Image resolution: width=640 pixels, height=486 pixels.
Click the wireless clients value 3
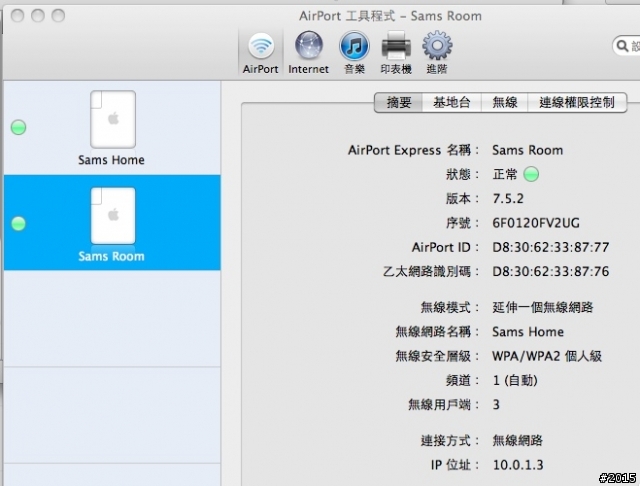click(496, 405)
